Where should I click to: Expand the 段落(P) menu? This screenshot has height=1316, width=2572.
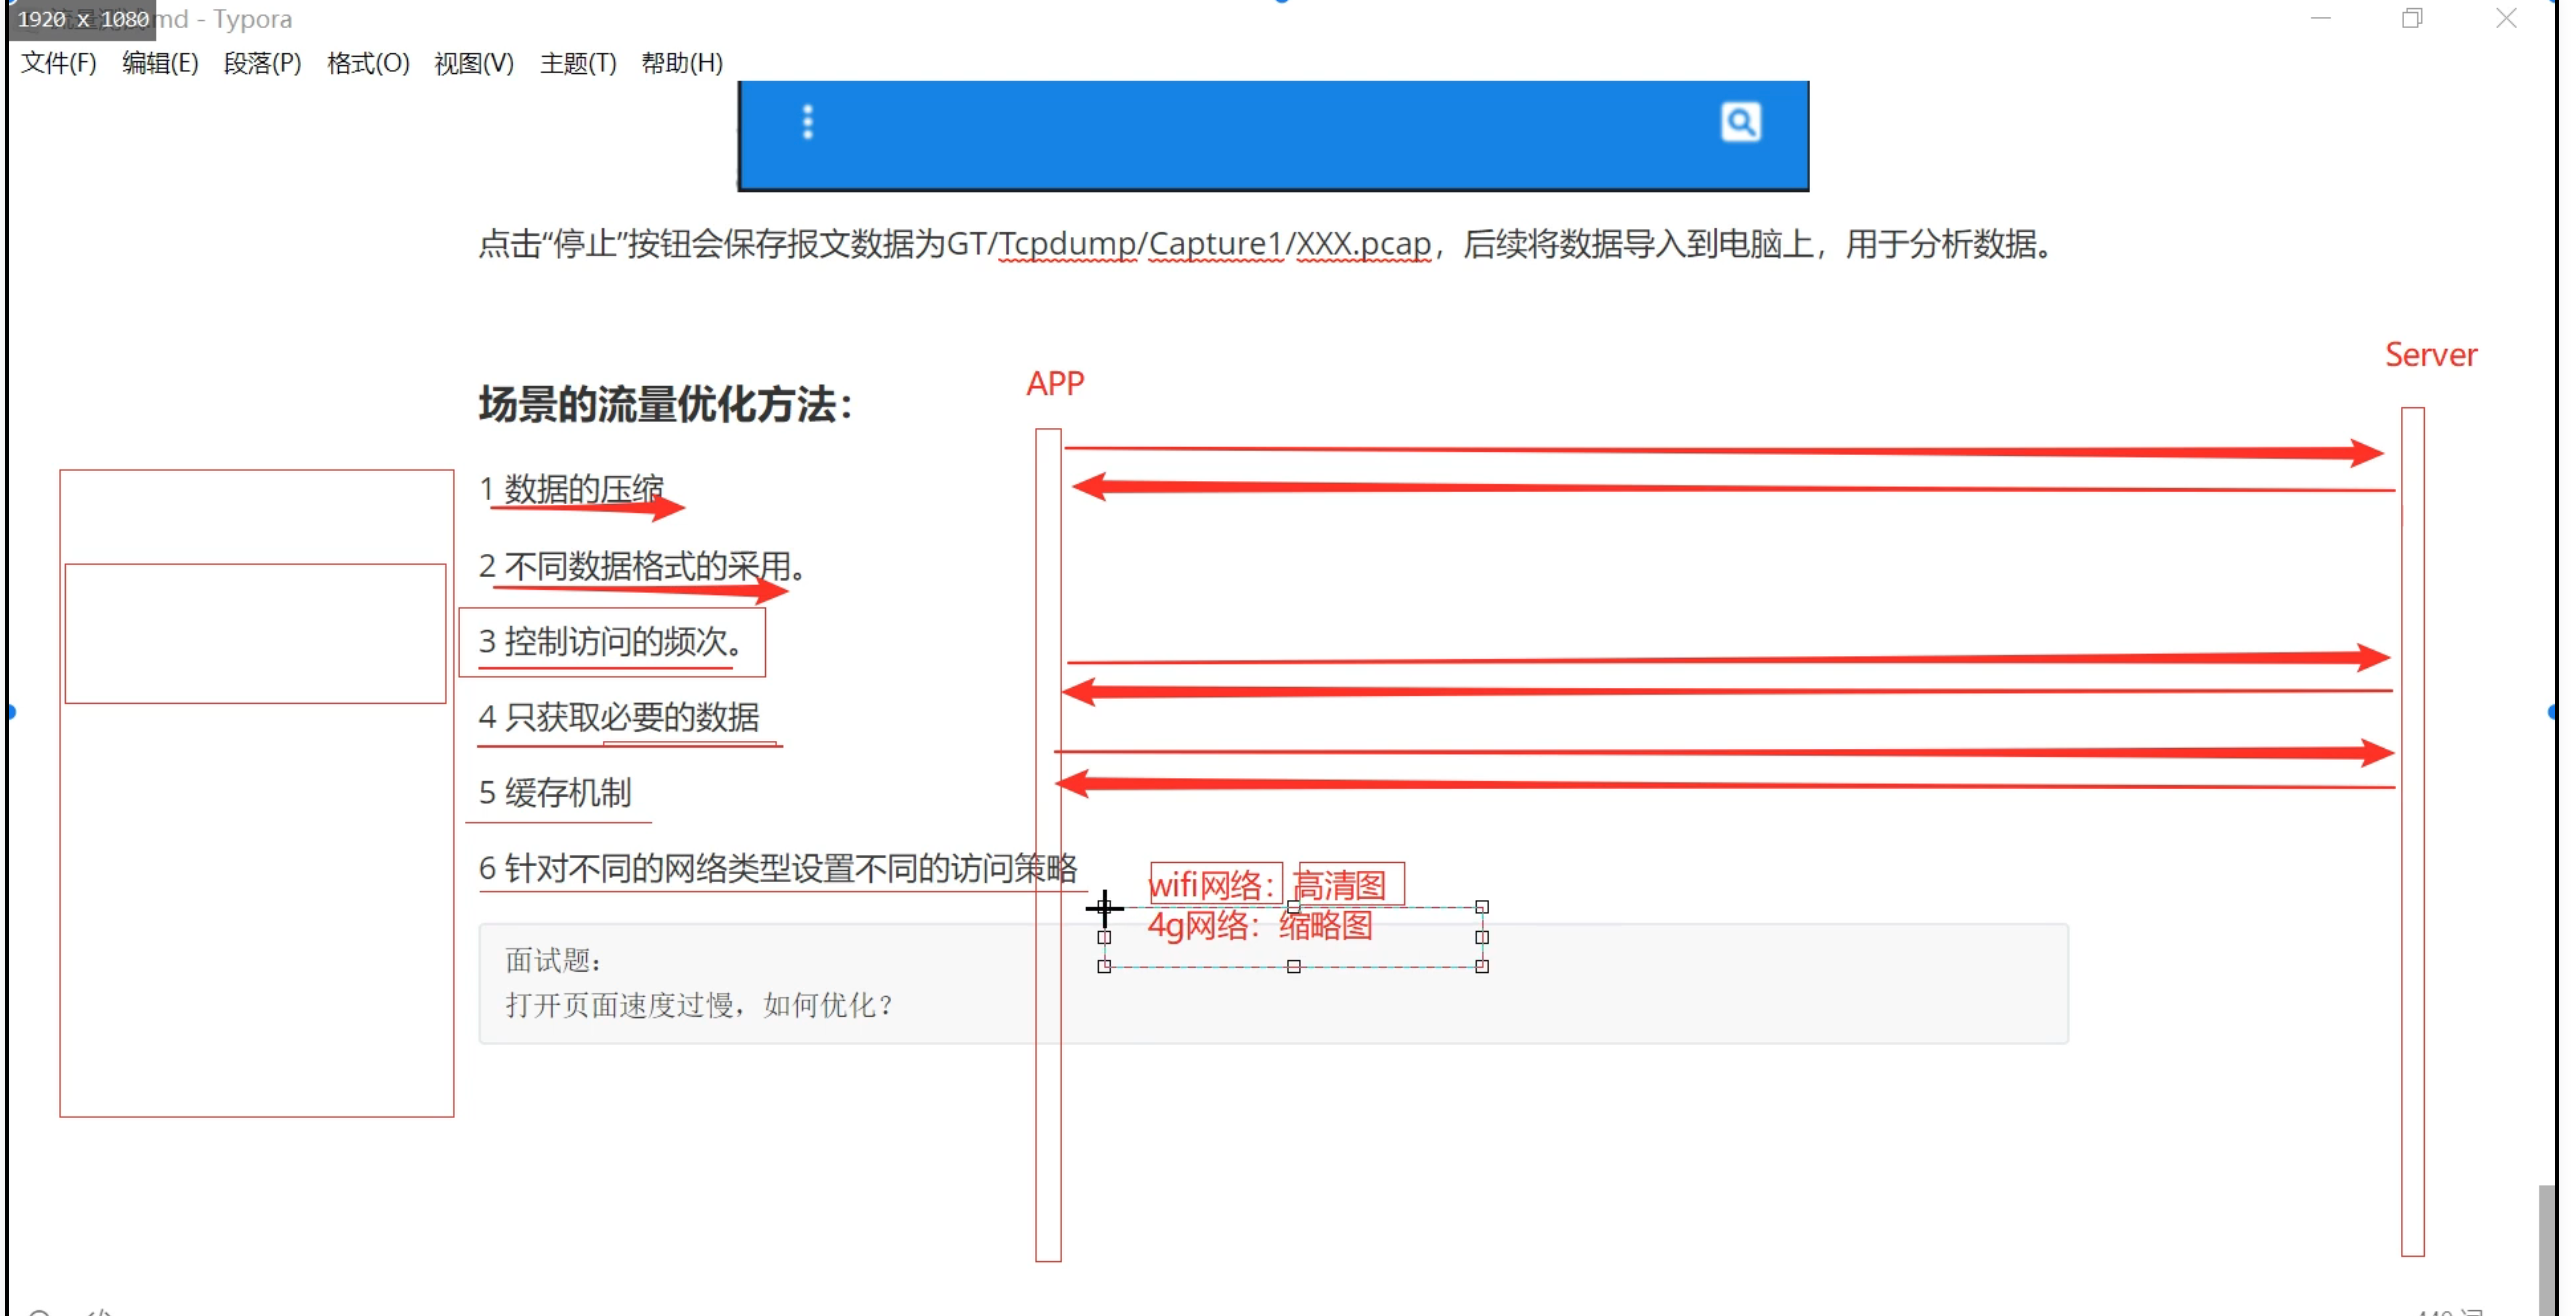coord(262,63)
